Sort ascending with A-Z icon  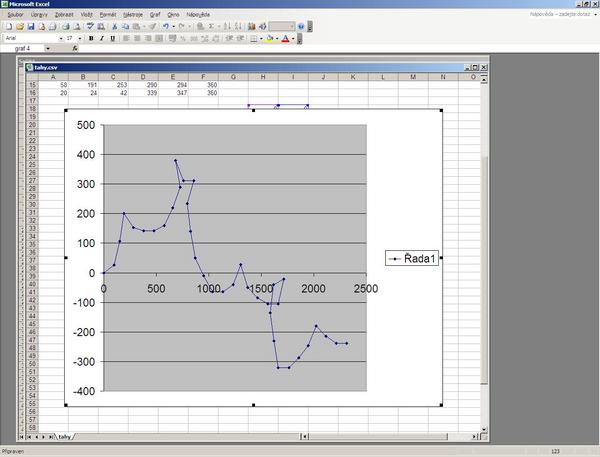227,26
